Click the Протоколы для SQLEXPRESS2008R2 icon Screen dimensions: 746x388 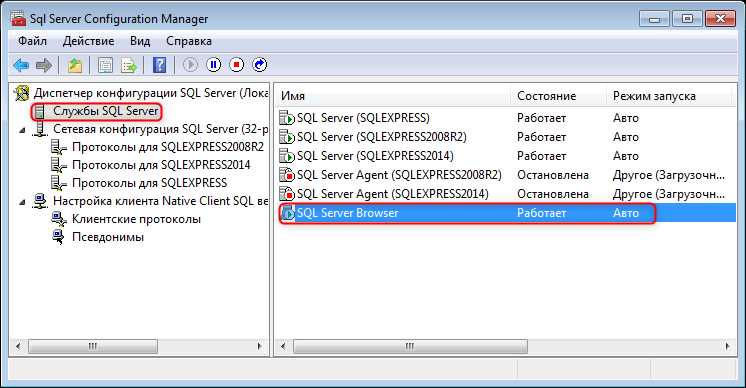click(x=59, y=147)
